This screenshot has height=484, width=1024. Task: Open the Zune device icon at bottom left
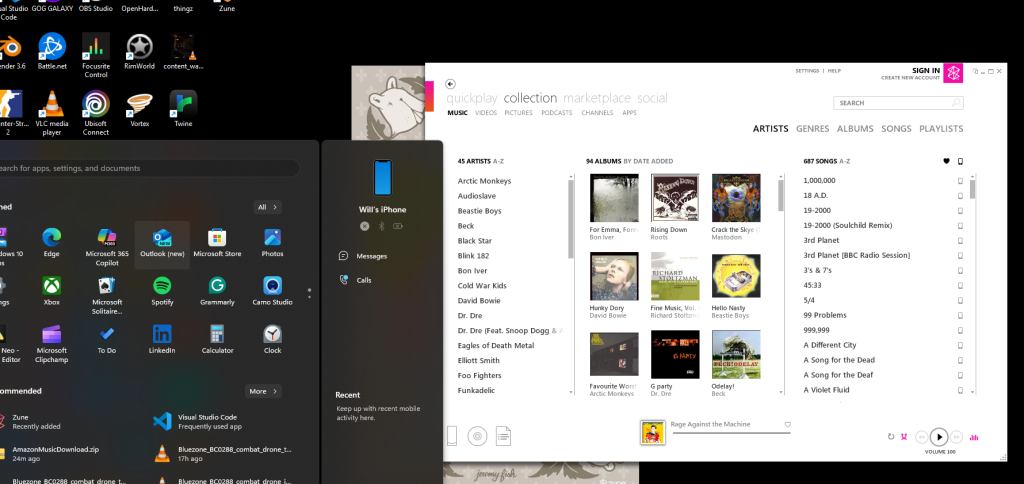coord(452,436)
